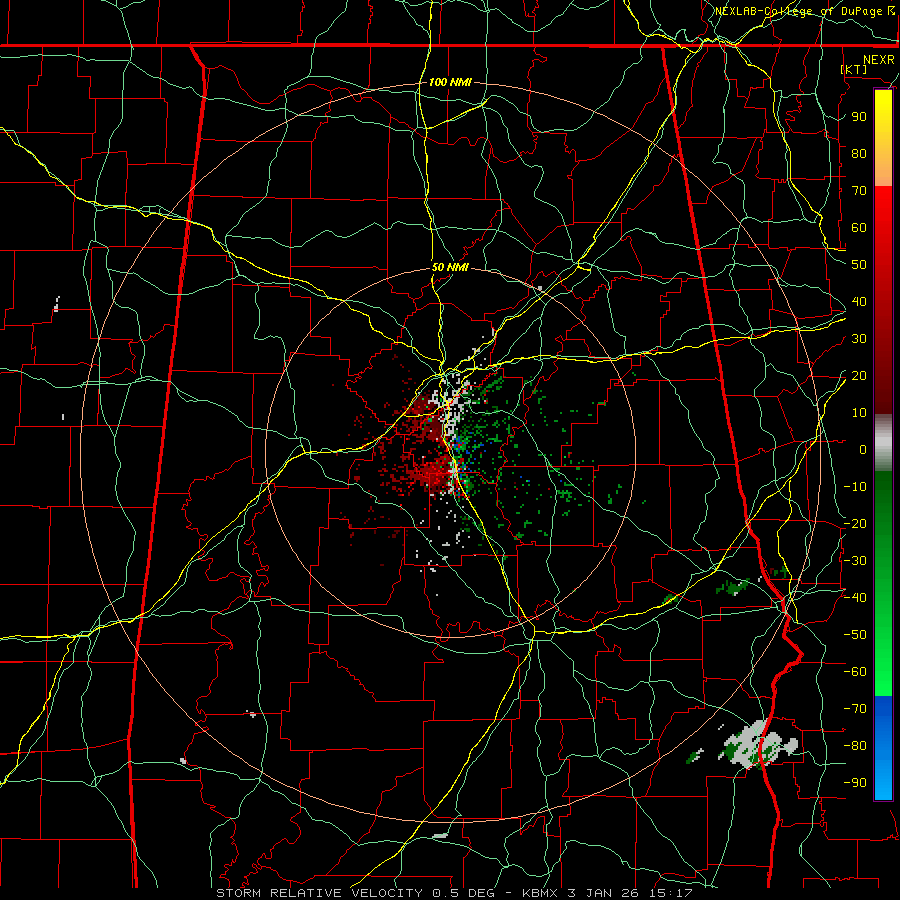The height and width of the screenshot is (900, 900).
Task: Select the "NEXR" label above the color scale
Action: click(x=878, y=60)
